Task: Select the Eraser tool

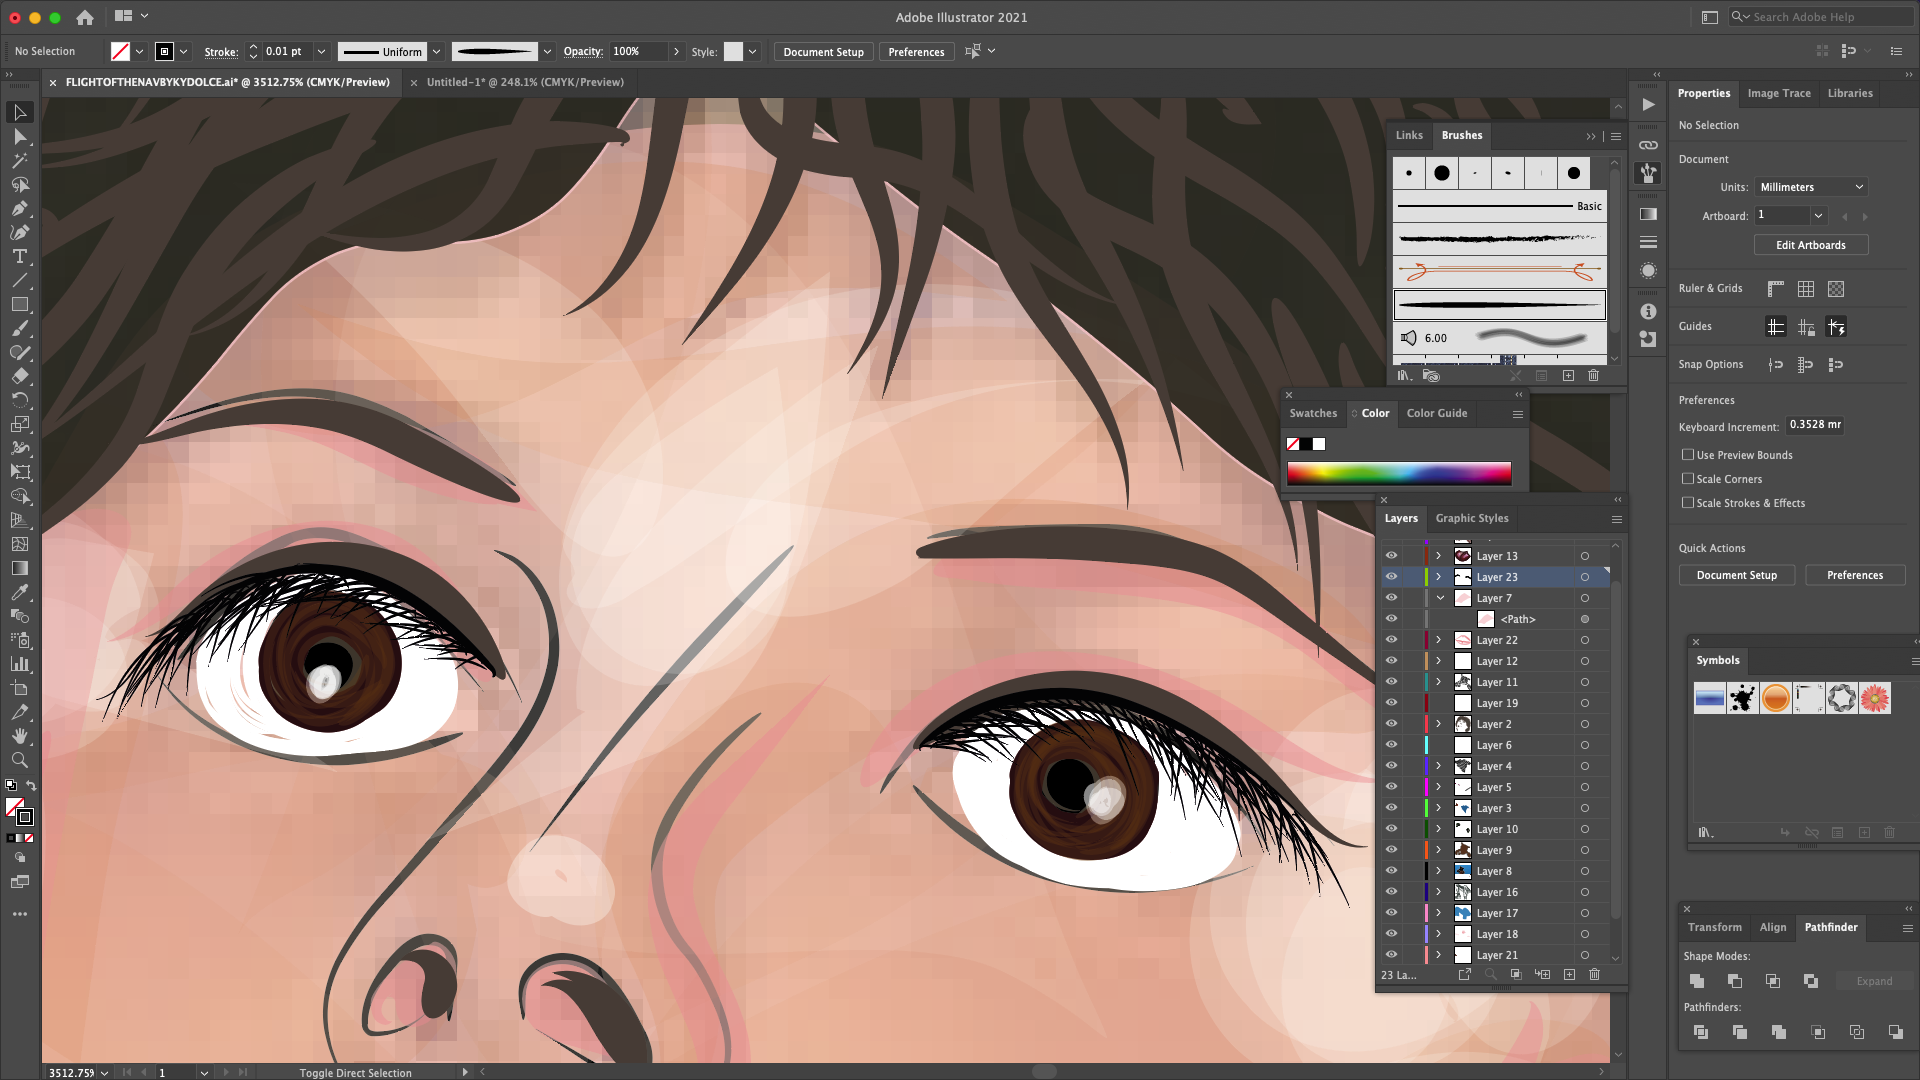Action: point(19,377)
